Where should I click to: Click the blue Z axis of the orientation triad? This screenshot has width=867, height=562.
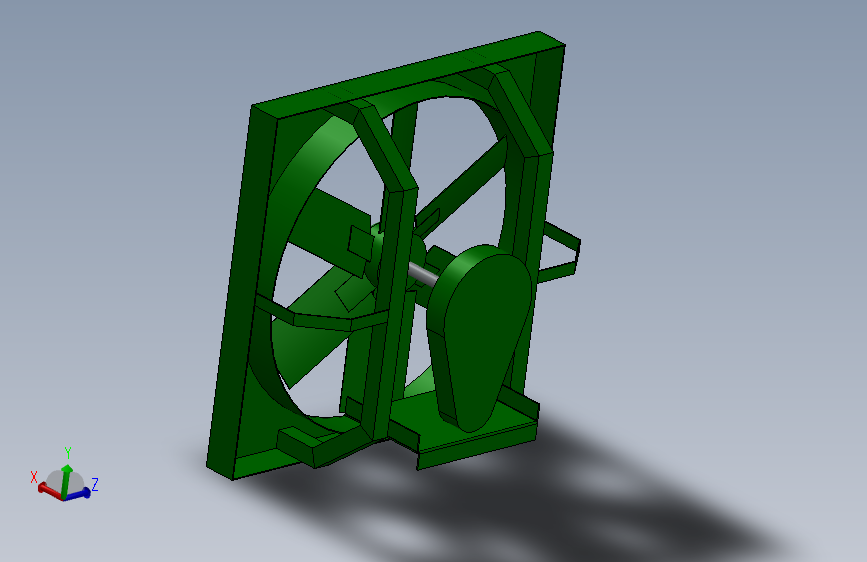[79, 494]
